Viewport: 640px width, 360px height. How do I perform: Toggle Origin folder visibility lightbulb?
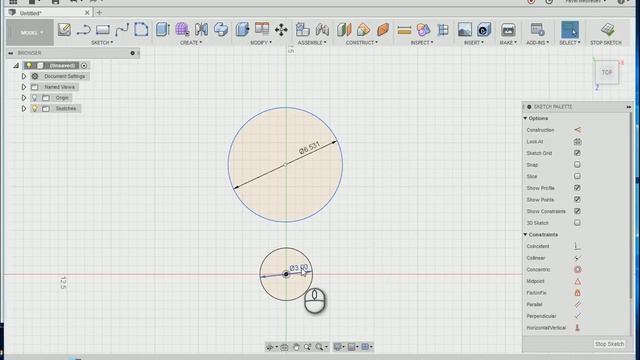(x=35, y=98)
